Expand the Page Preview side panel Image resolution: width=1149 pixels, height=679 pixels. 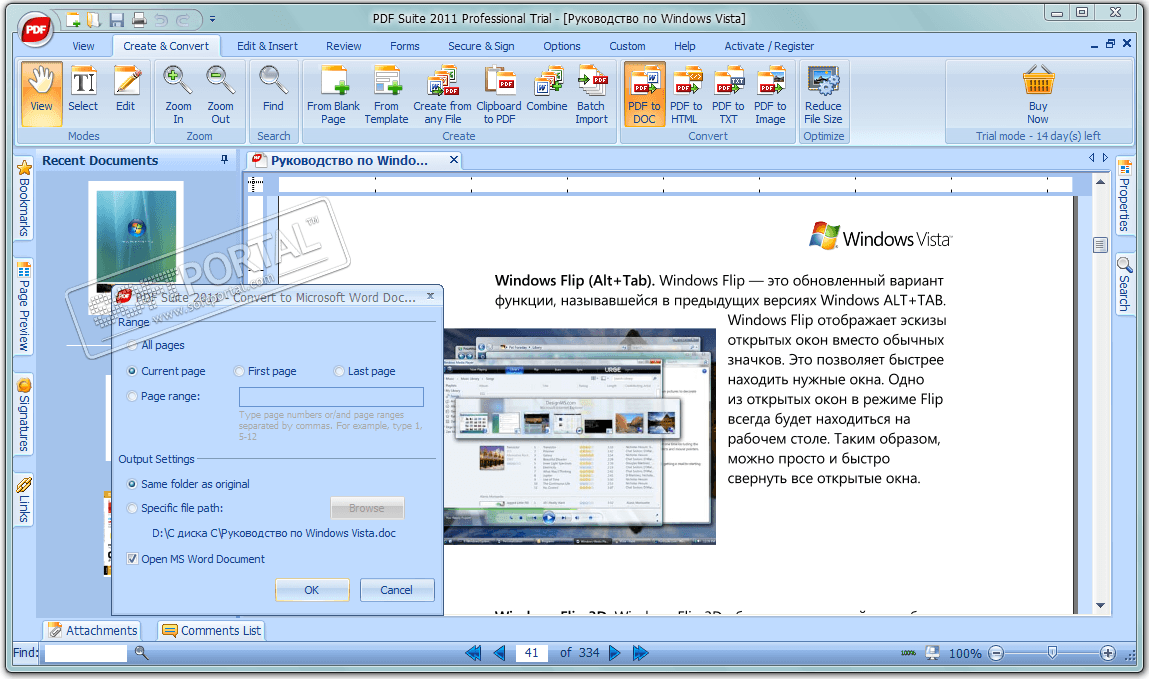tap(24, 306)
